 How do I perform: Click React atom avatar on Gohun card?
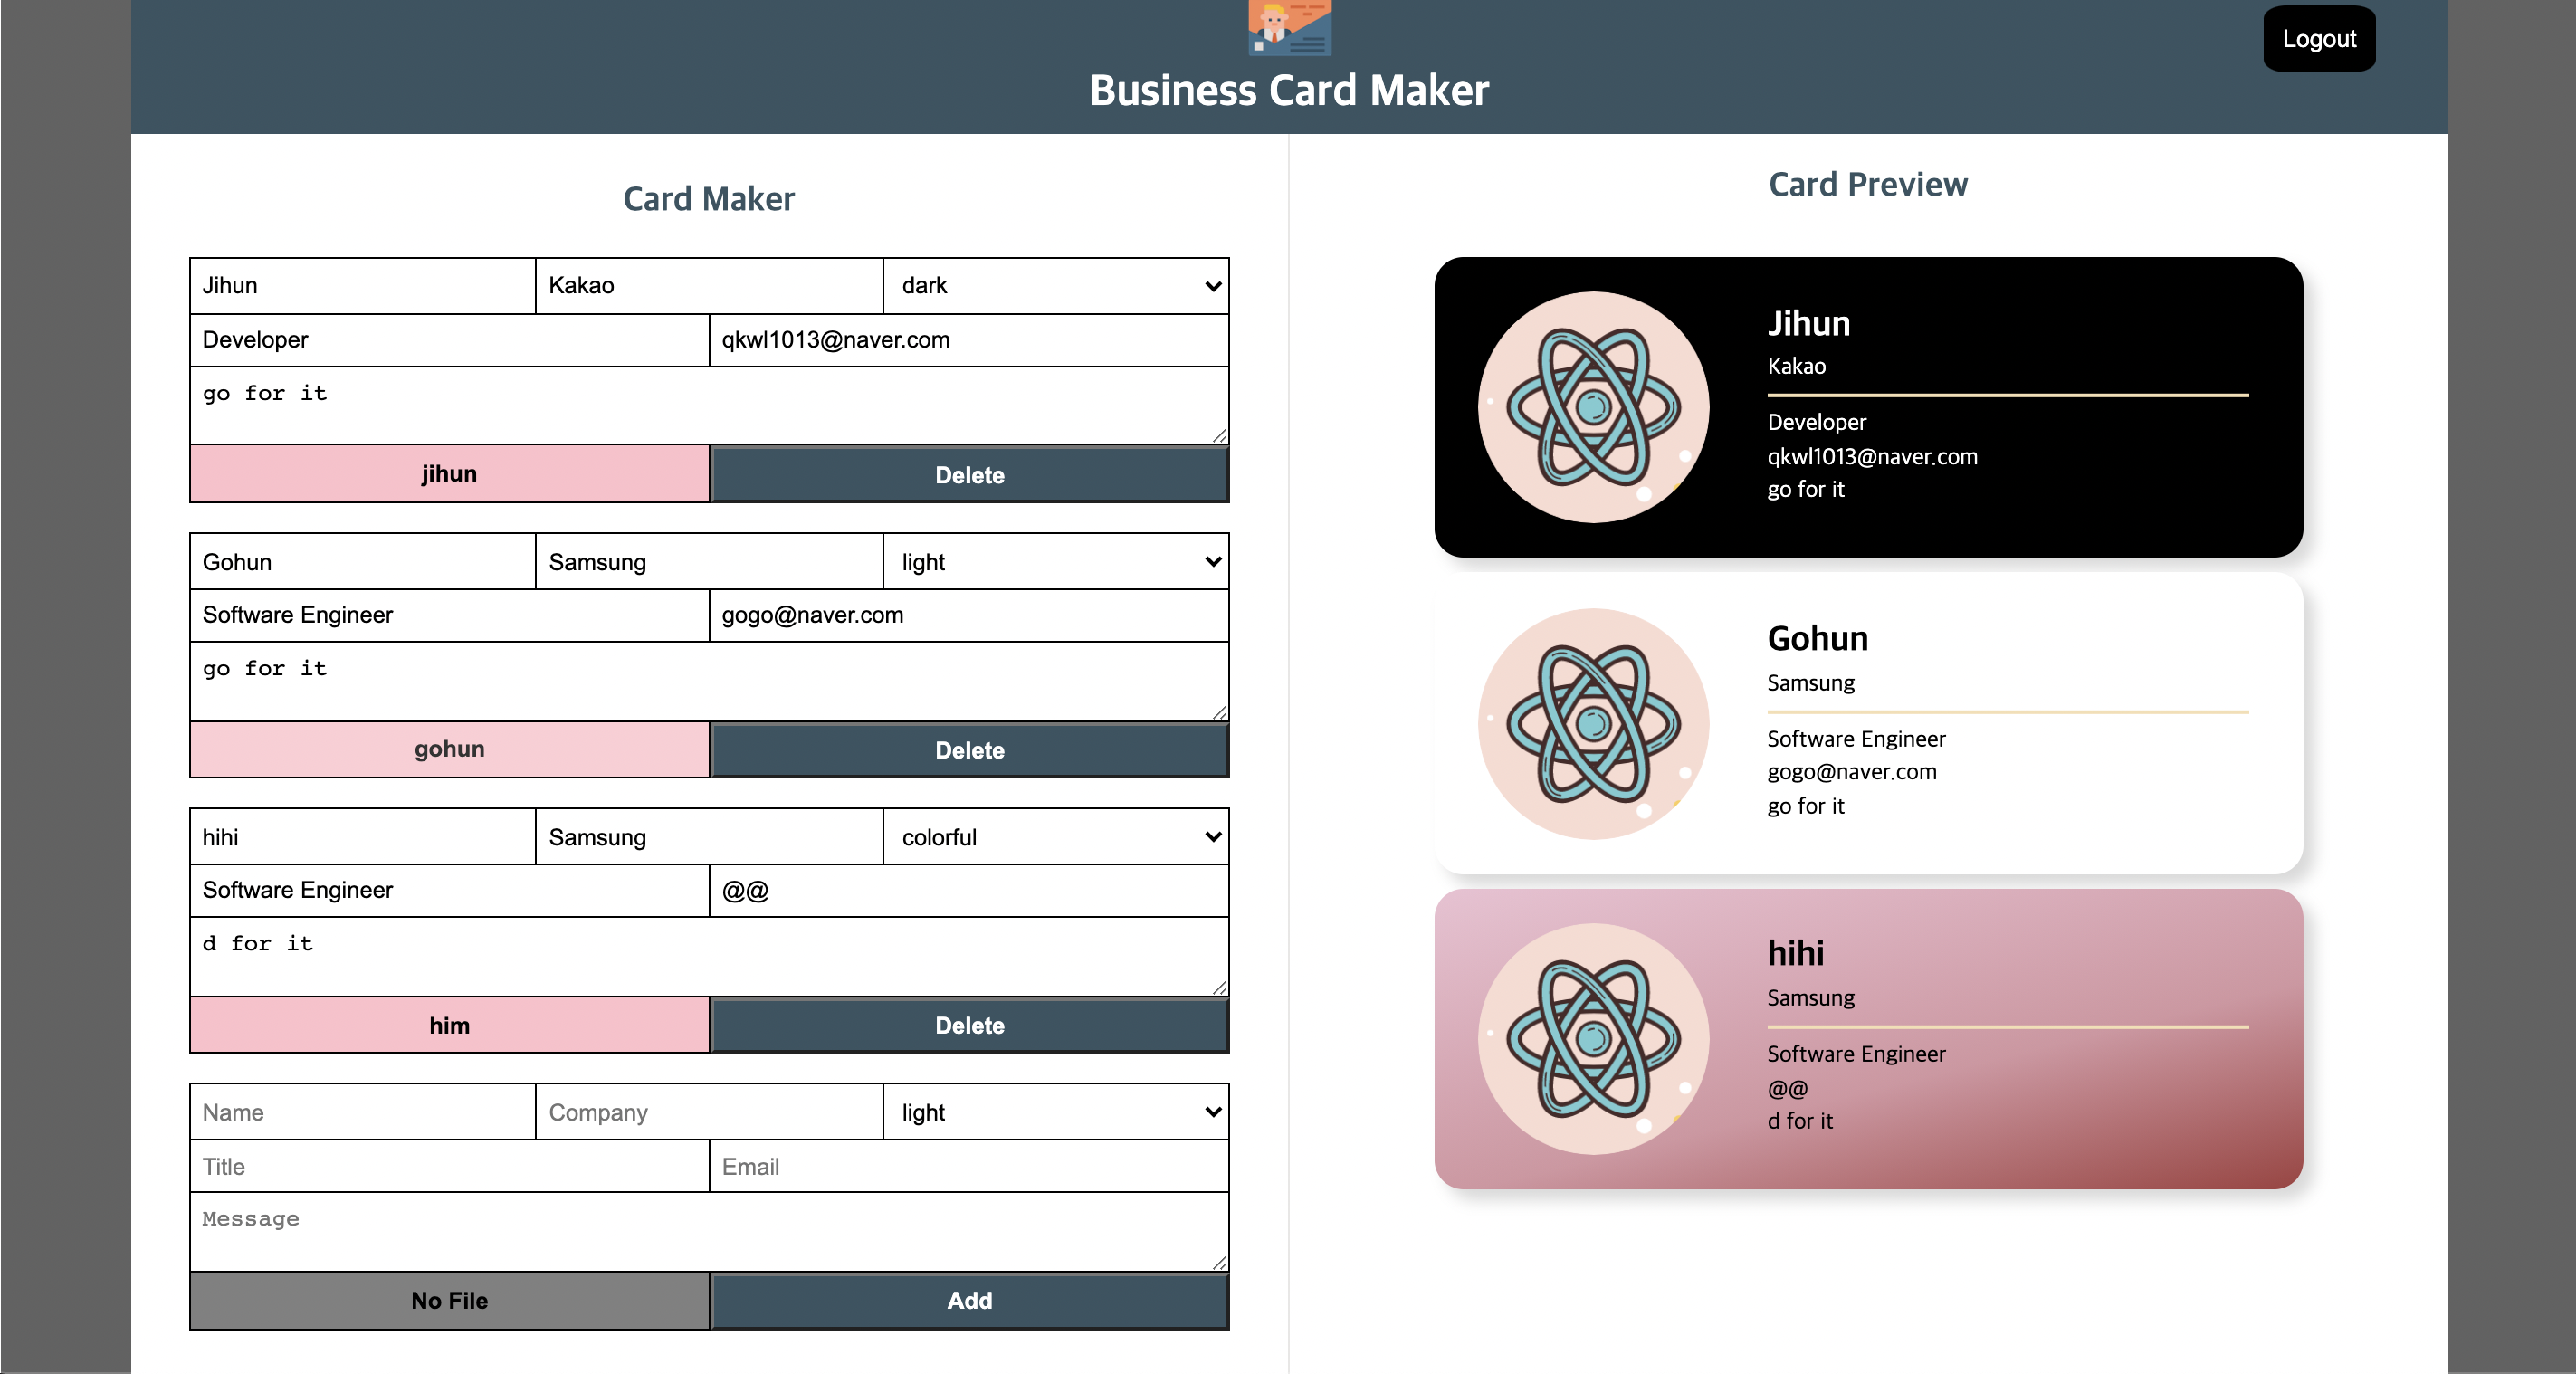(x=1593, y=724)
